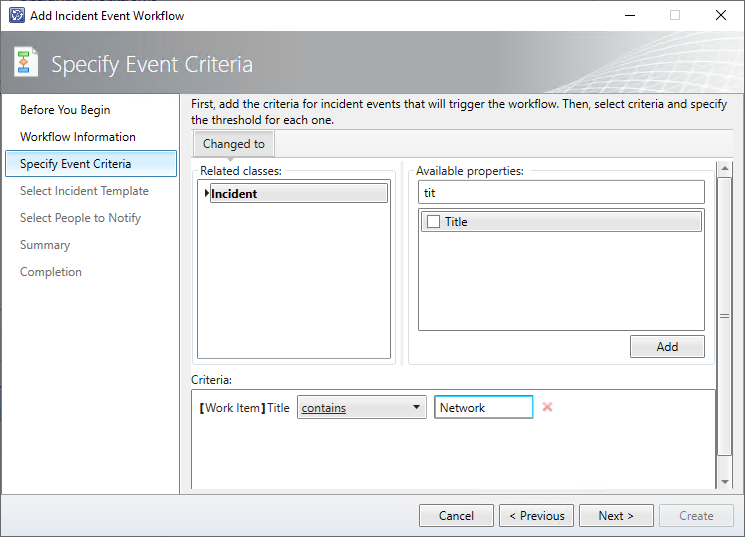Screen dimensions: 745x537
Task: Click the Cancel button
Action: click(456, 516)
